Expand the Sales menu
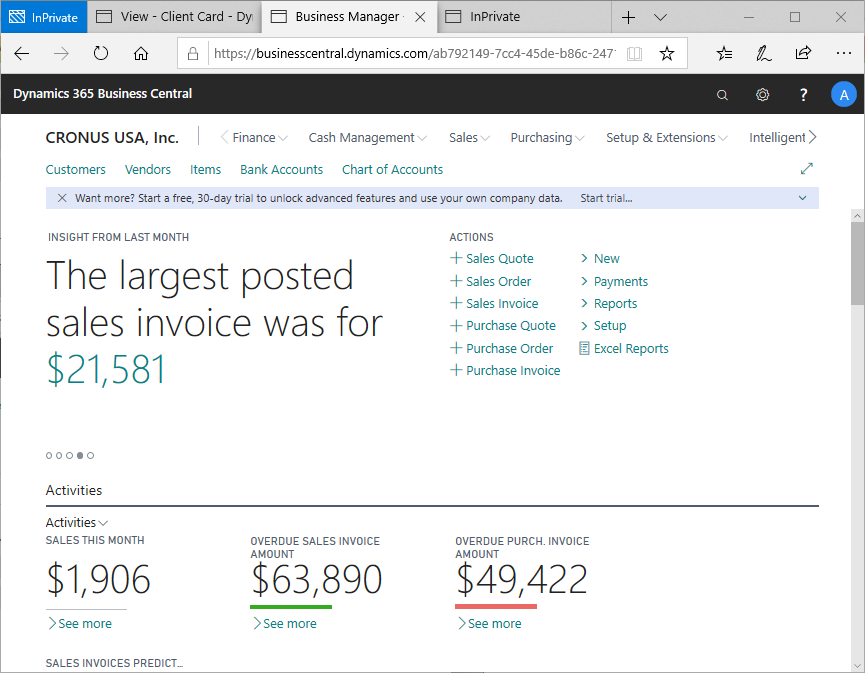 469,137
